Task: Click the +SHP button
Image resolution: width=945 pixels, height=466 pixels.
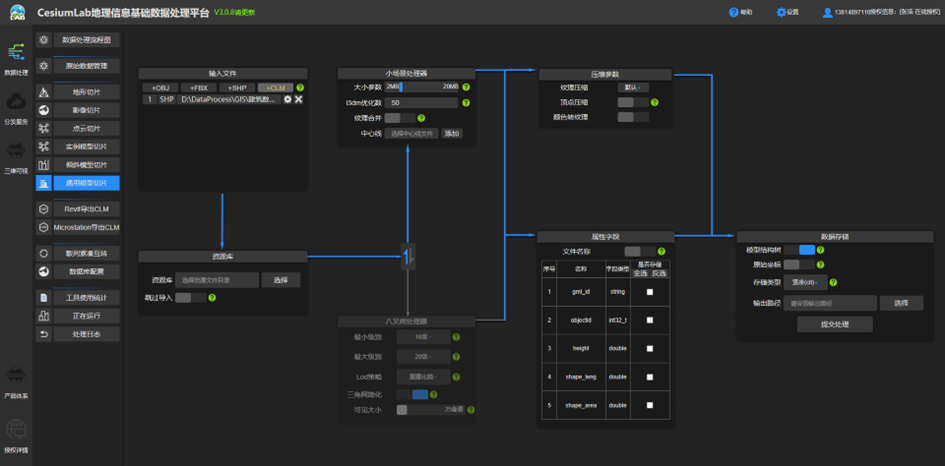Action: (x=237, y=87)
